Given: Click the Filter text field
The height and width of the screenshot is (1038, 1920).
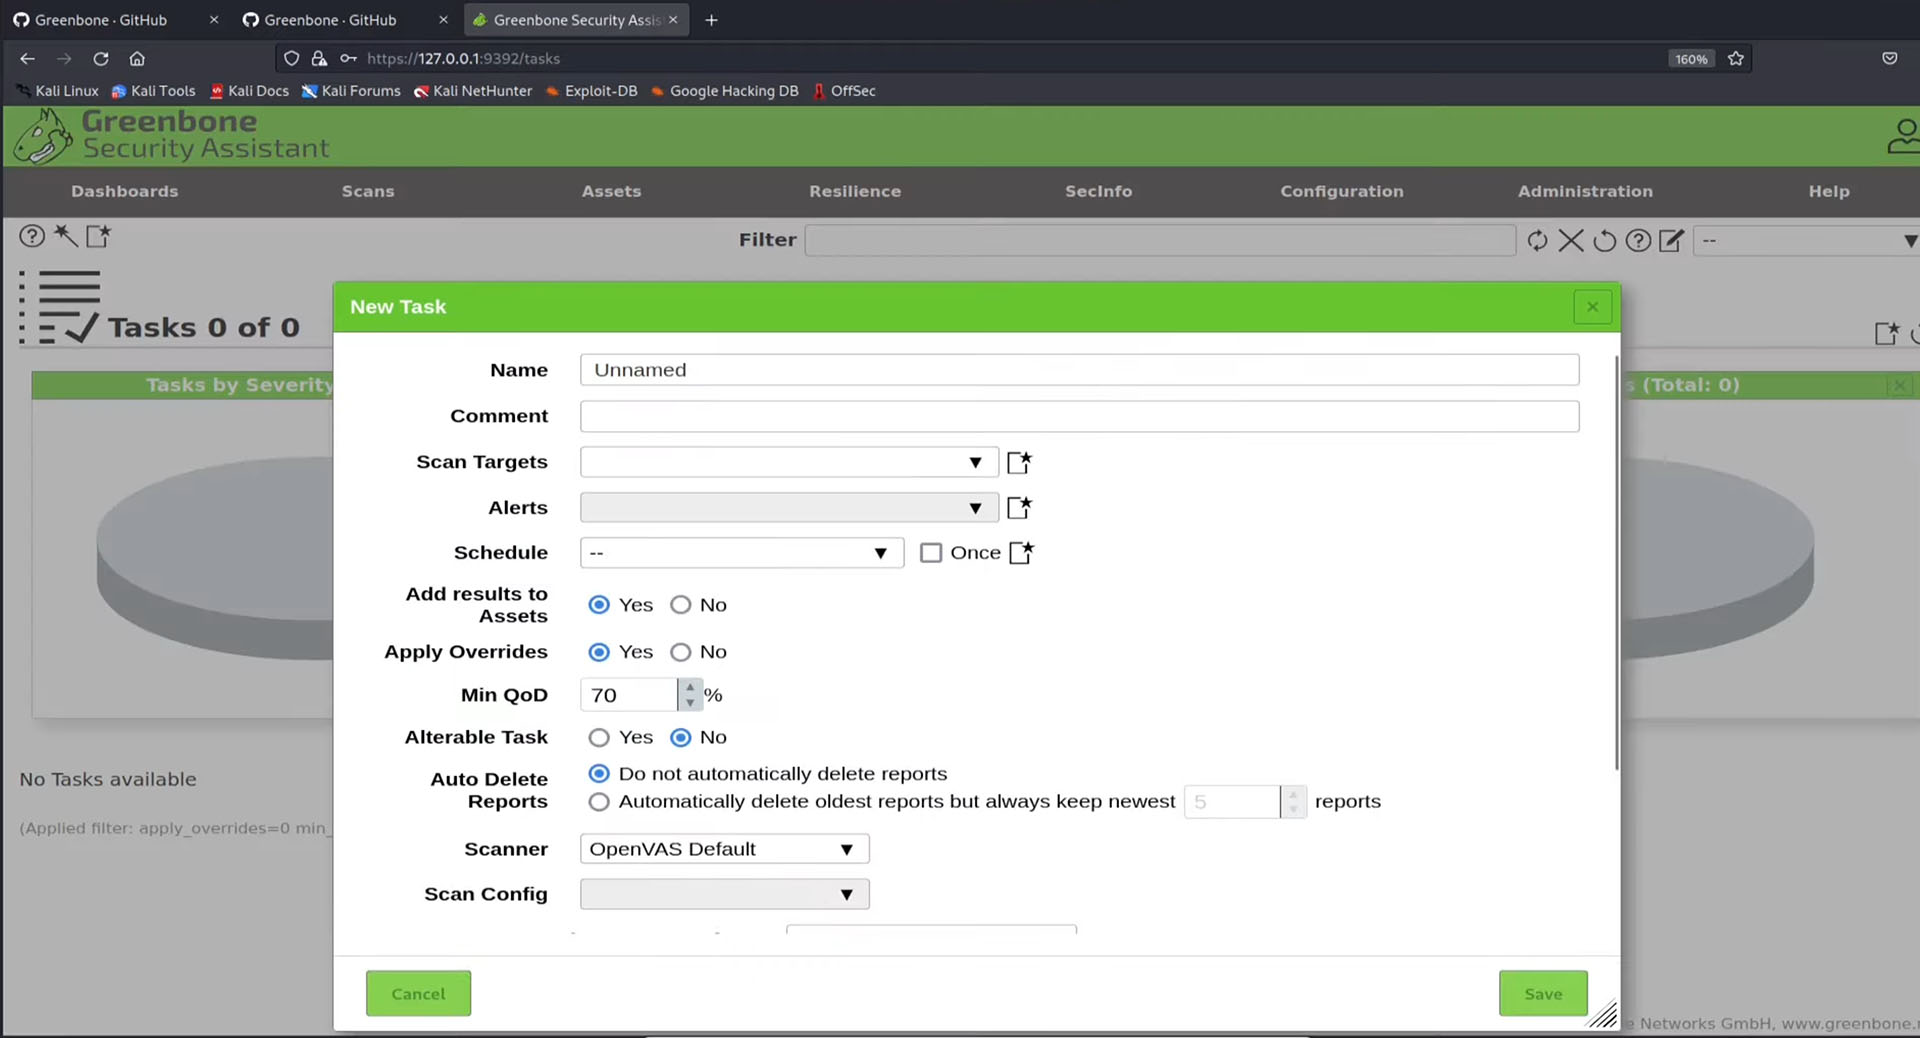Looking at the screenshot, I should point(1160,240).
